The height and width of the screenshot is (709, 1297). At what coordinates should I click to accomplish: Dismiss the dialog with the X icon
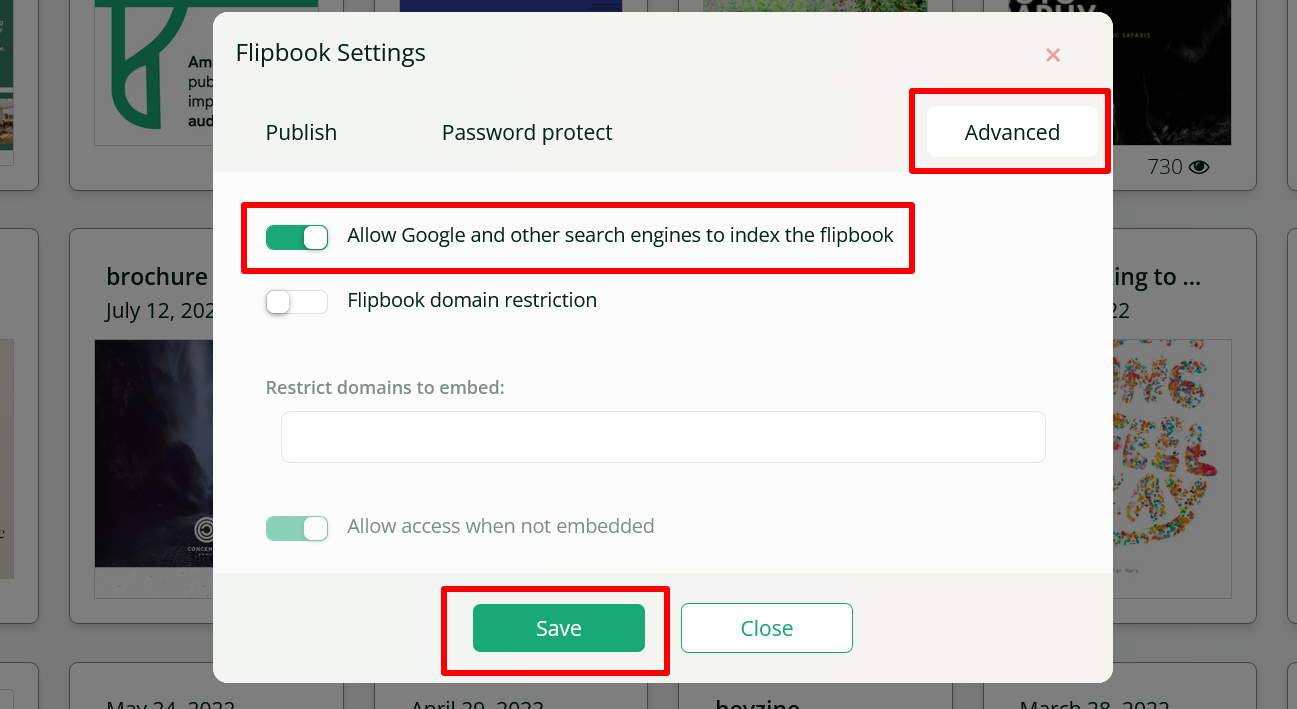click(1052, 55)
